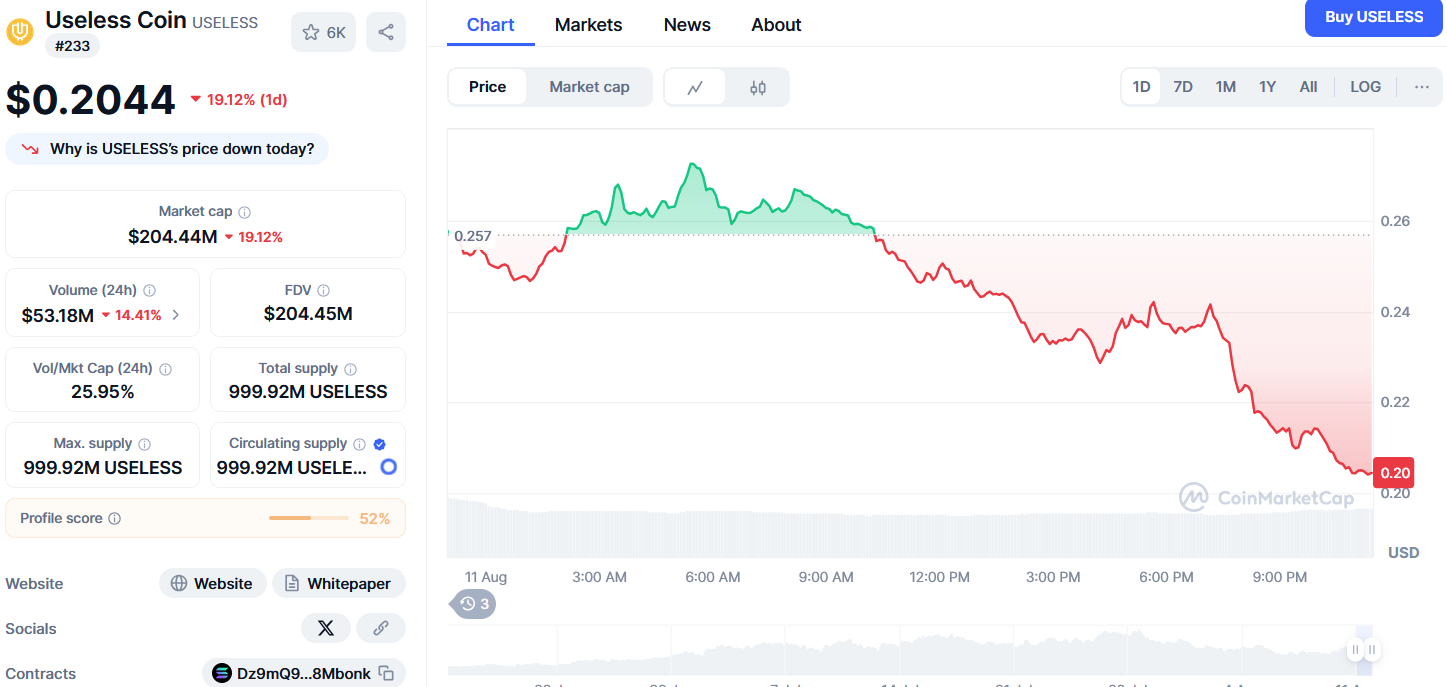1447x687 pixels.
Task: Switch to the News tab
Action: 687,25
